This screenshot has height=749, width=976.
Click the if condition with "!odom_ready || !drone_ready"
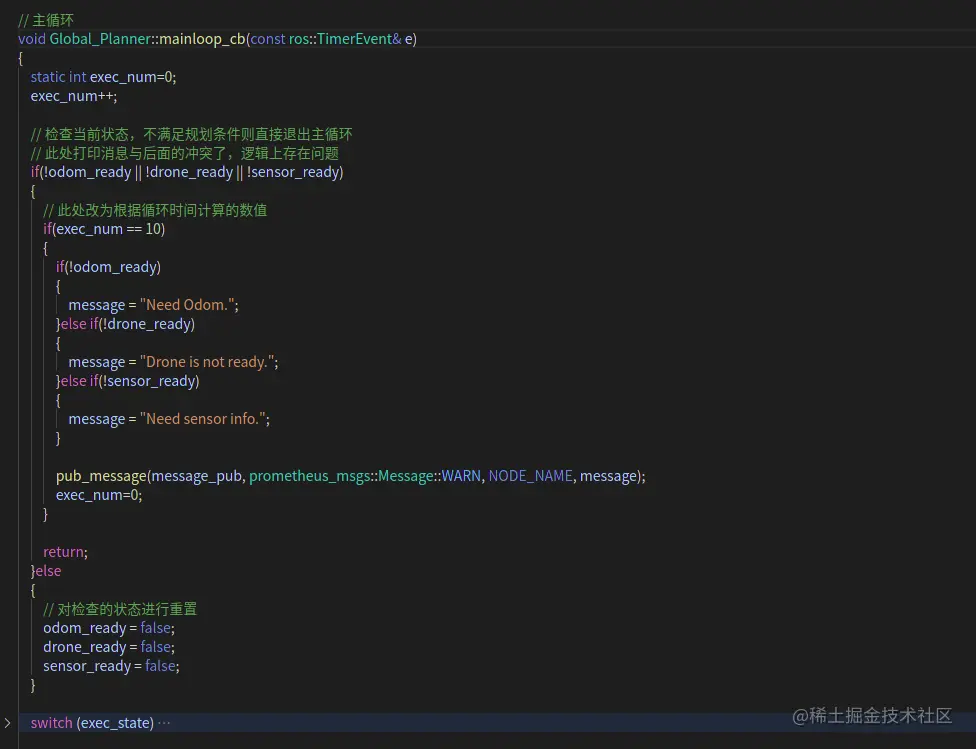[x=187, y=172]
